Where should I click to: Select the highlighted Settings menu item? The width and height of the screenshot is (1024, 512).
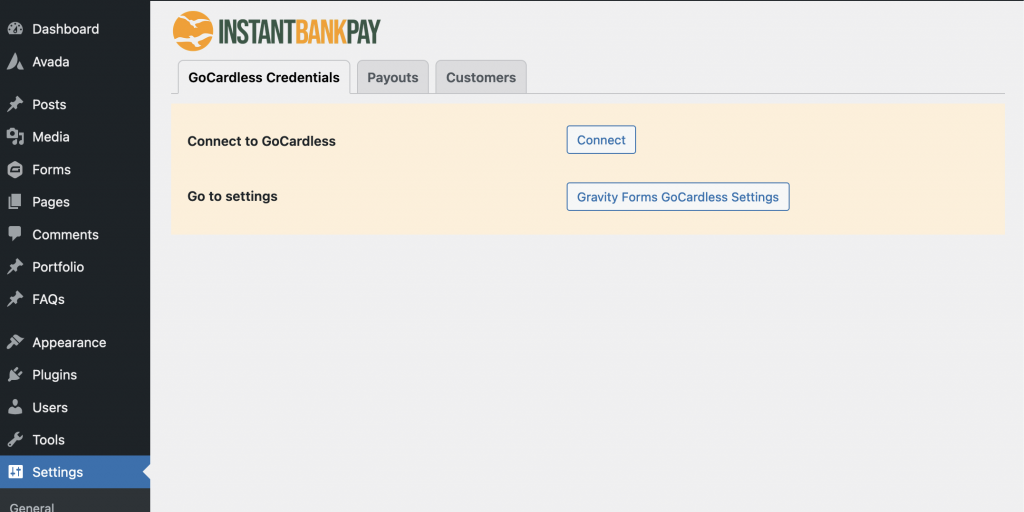tap(75, 472)
